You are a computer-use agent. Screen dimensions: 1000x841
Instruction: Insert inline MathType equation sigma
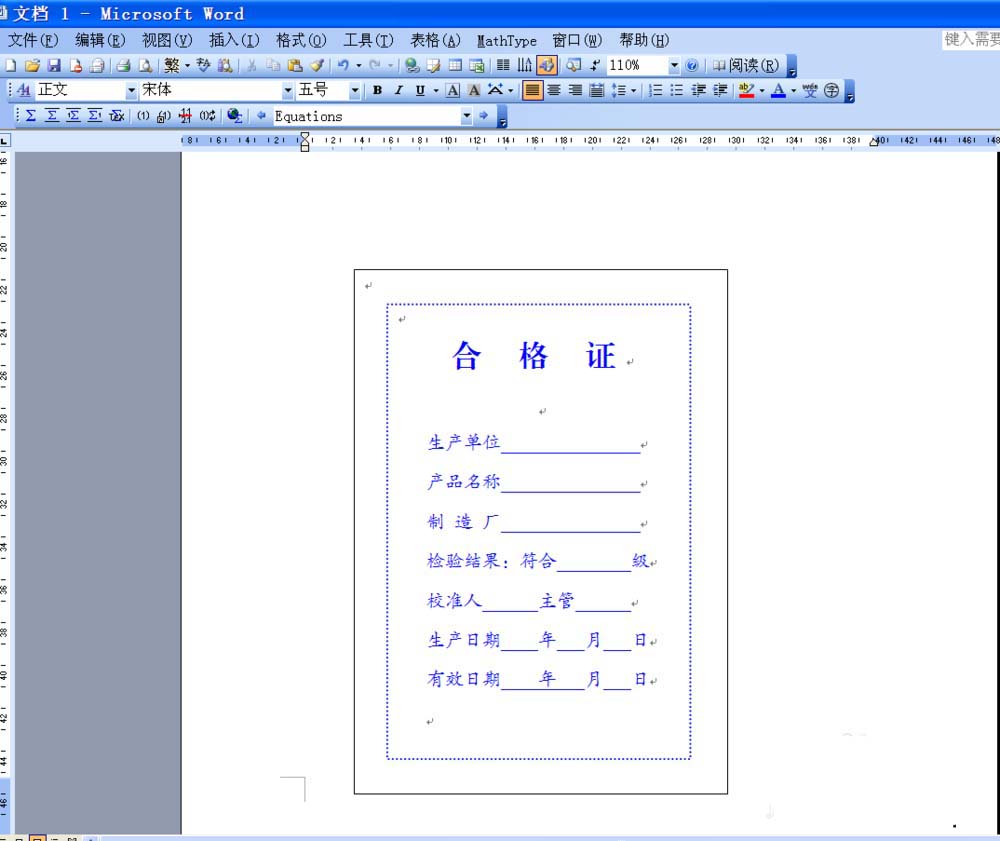coord(31,116)
